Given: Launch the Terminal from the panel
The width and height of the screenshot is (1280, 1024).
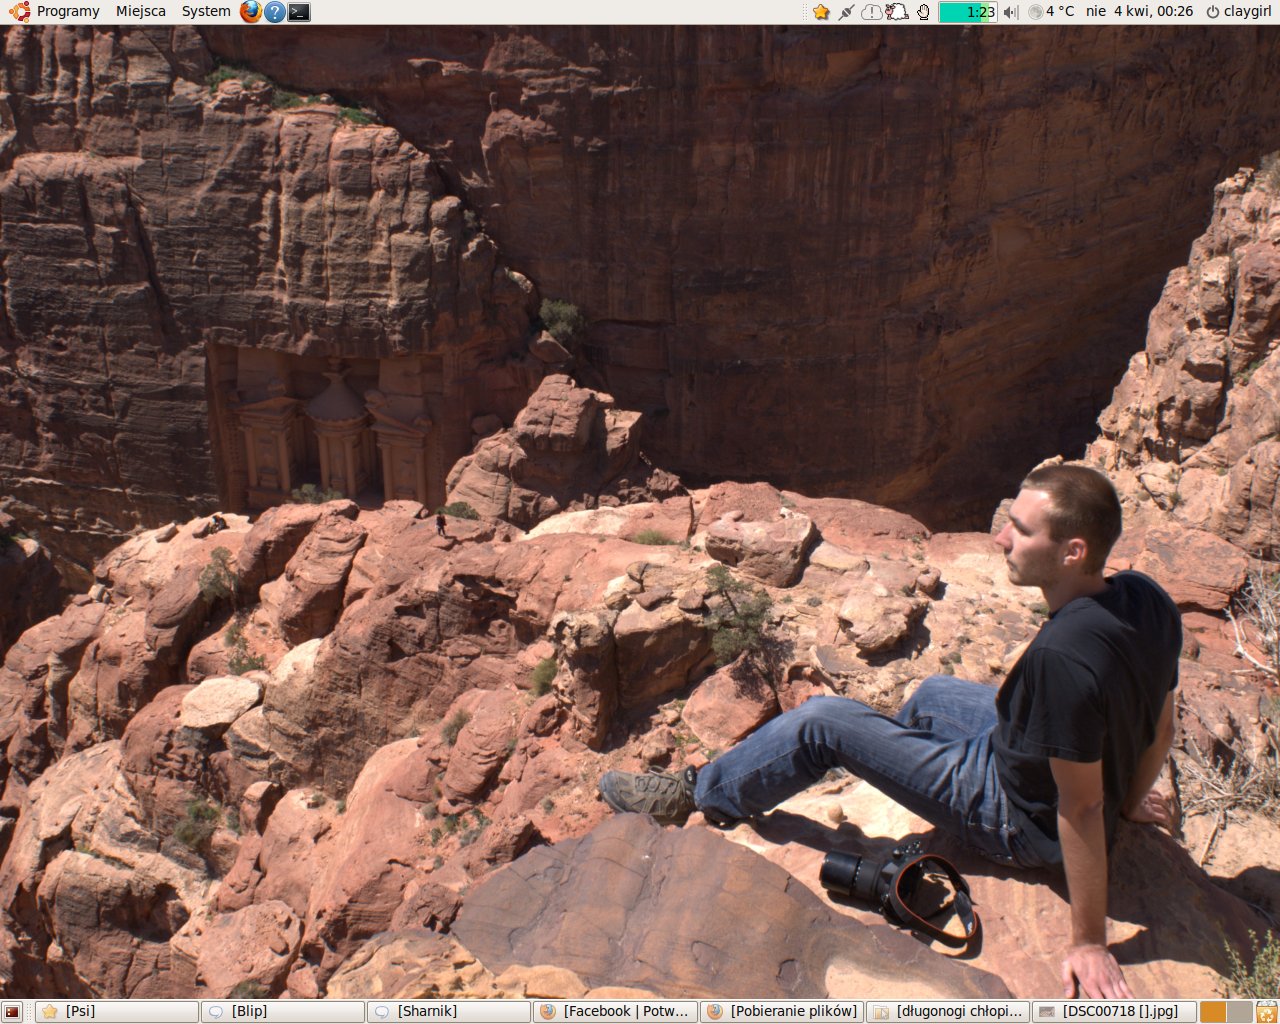Looking at the screenshot, I should pyautogui.click(x=299, y=12).
